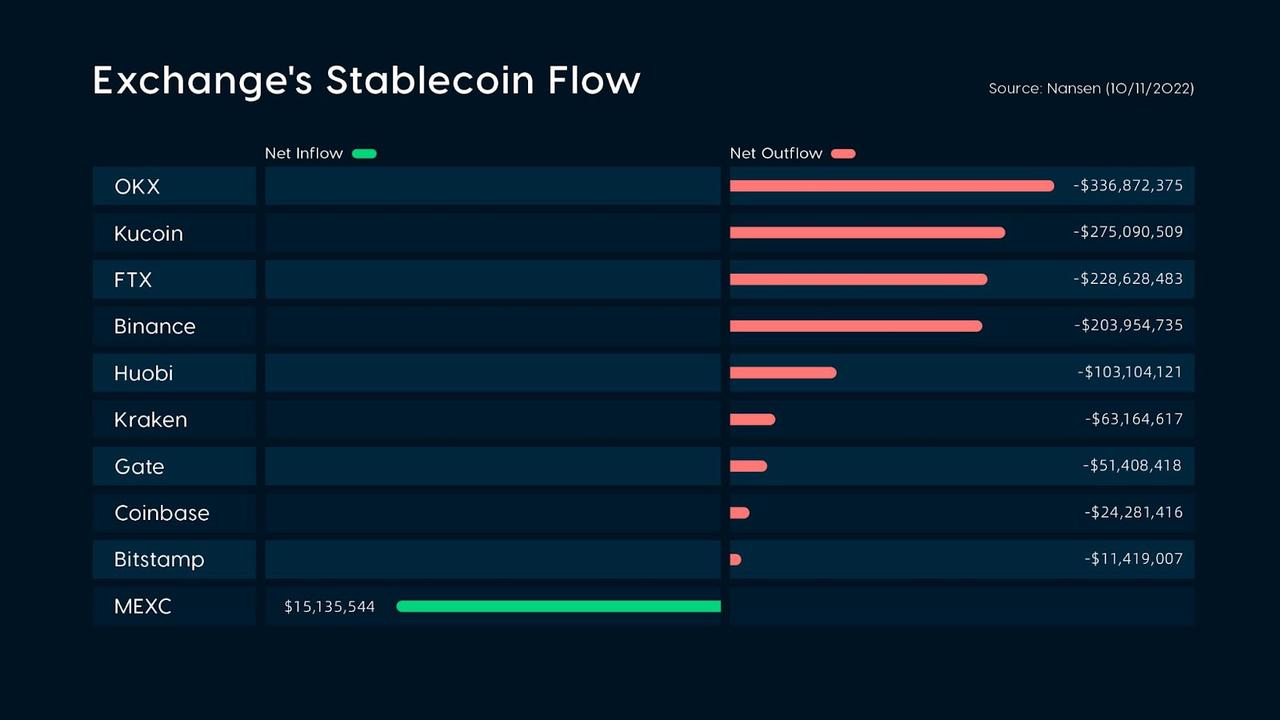
Task: Select the Kucoin exchange label
Action: pyautogui.click(x=148, y=233)
